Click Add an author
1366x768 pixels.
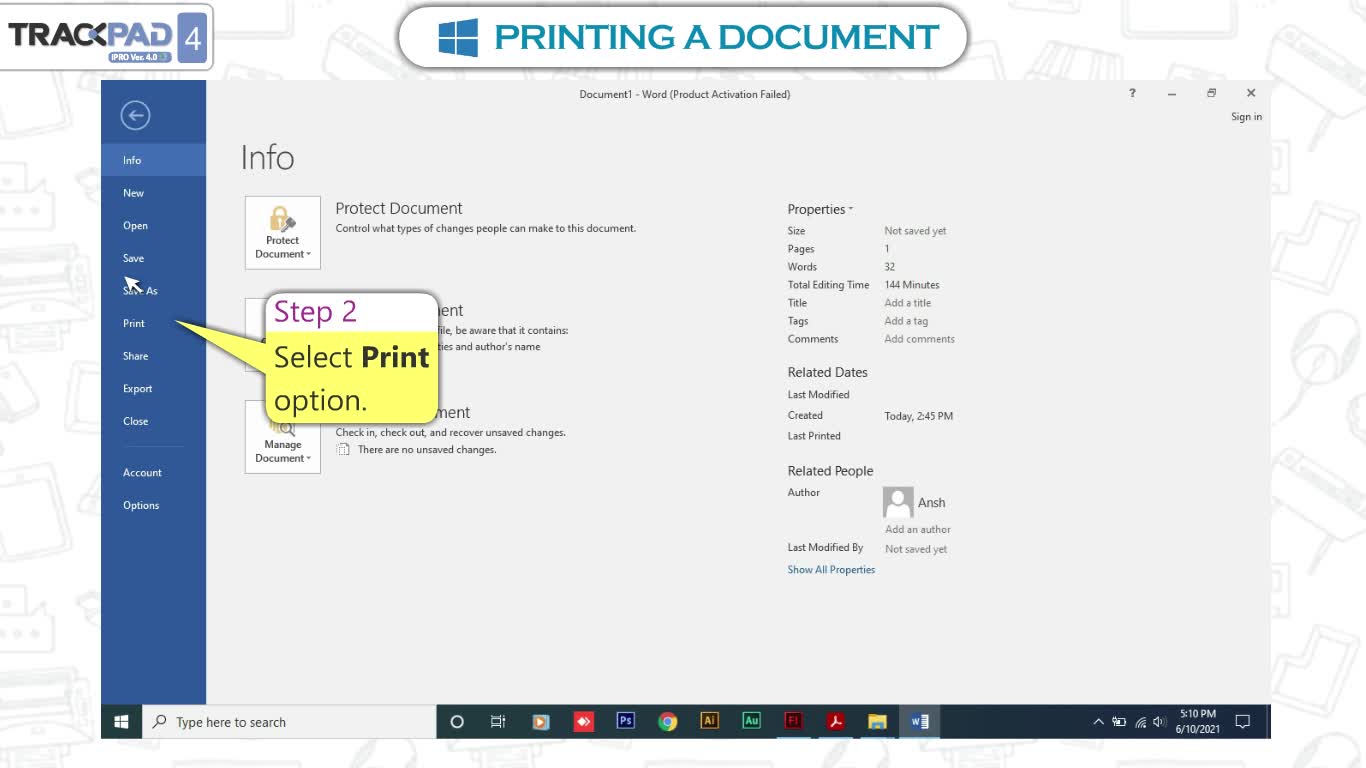[918, 530]
